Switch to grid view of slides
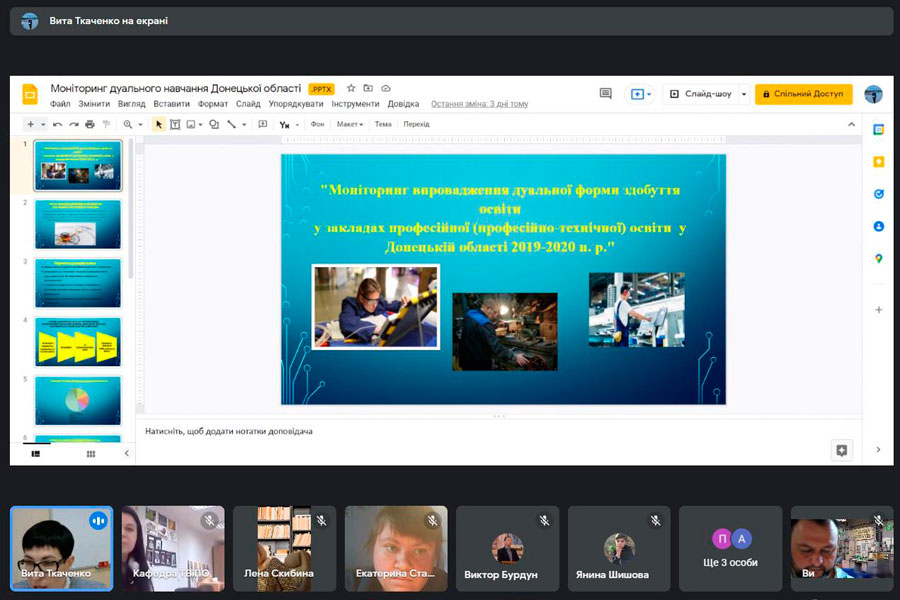Viewport: 900px width, 600px height. (x=91, y=453)
